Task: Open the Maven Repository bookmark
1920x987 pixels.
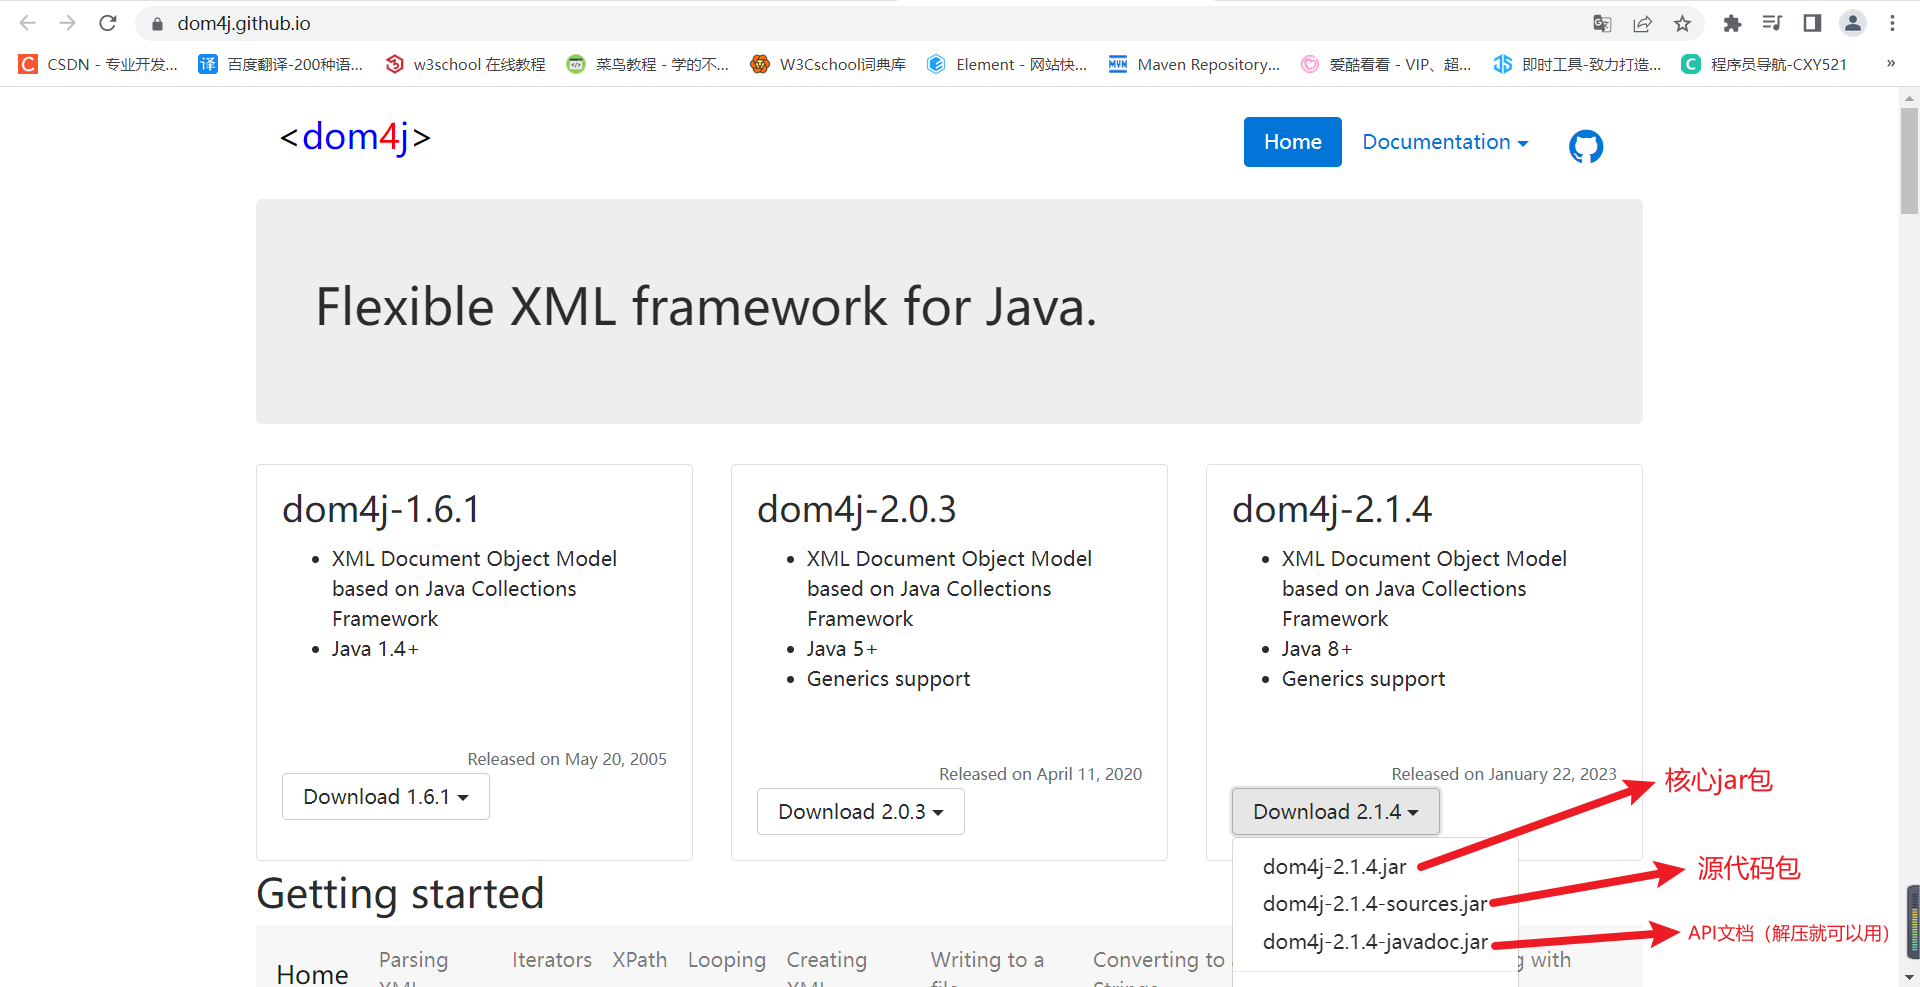Action: [1195, 64]
